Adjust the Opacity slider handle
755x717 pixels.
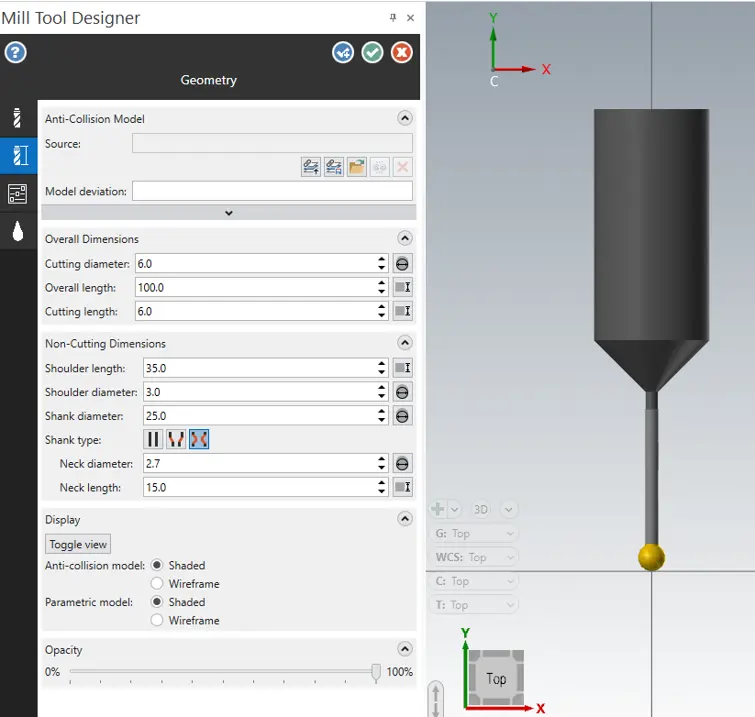[376, 673]
